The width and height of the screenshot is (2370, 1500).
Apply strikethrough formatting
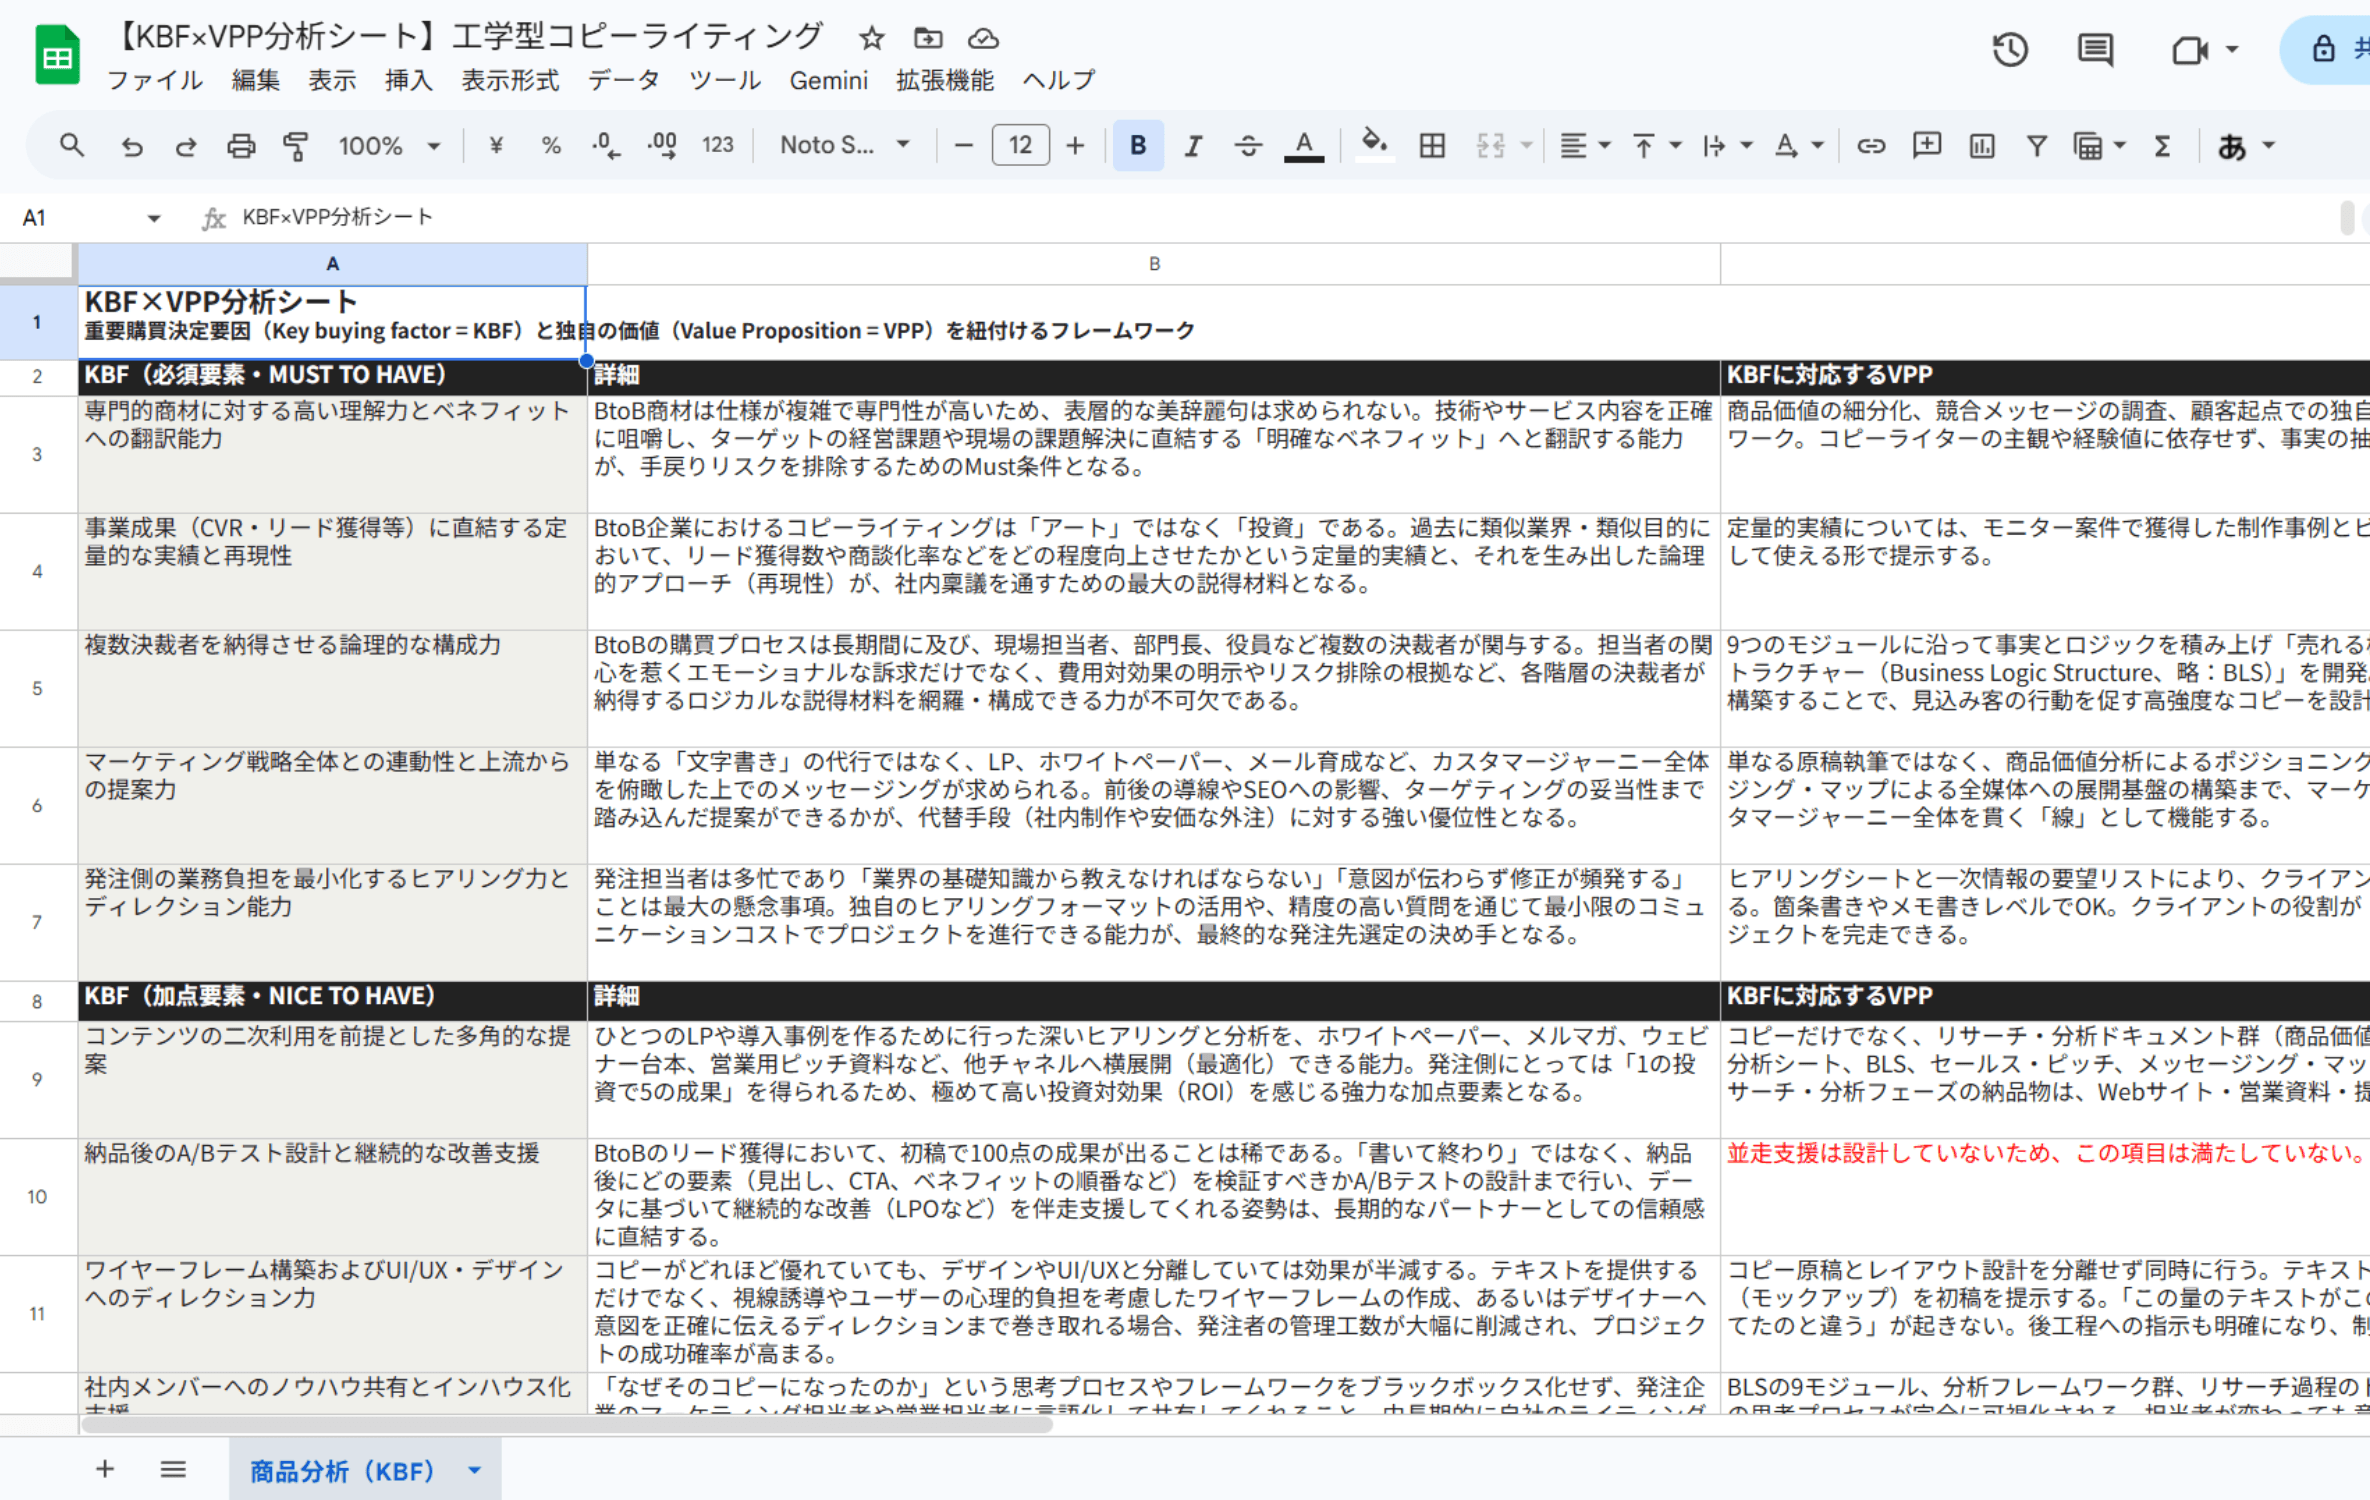1248,145
